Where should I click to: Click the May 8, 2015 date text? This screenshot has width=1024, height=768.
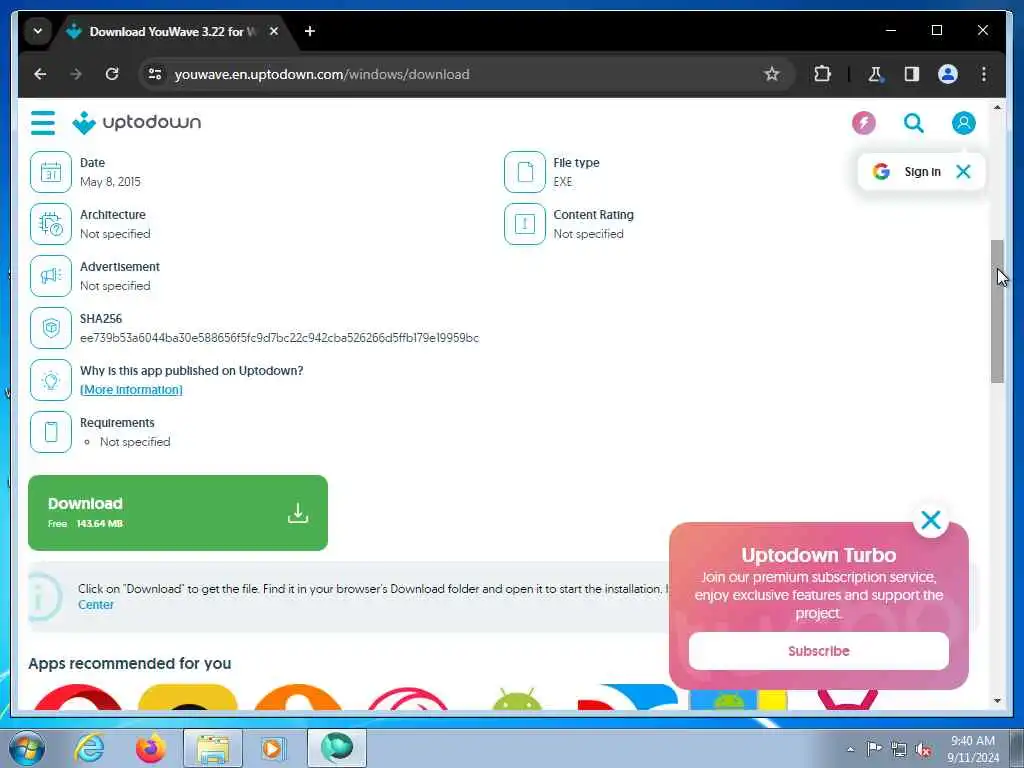click(x=110, y=182)
